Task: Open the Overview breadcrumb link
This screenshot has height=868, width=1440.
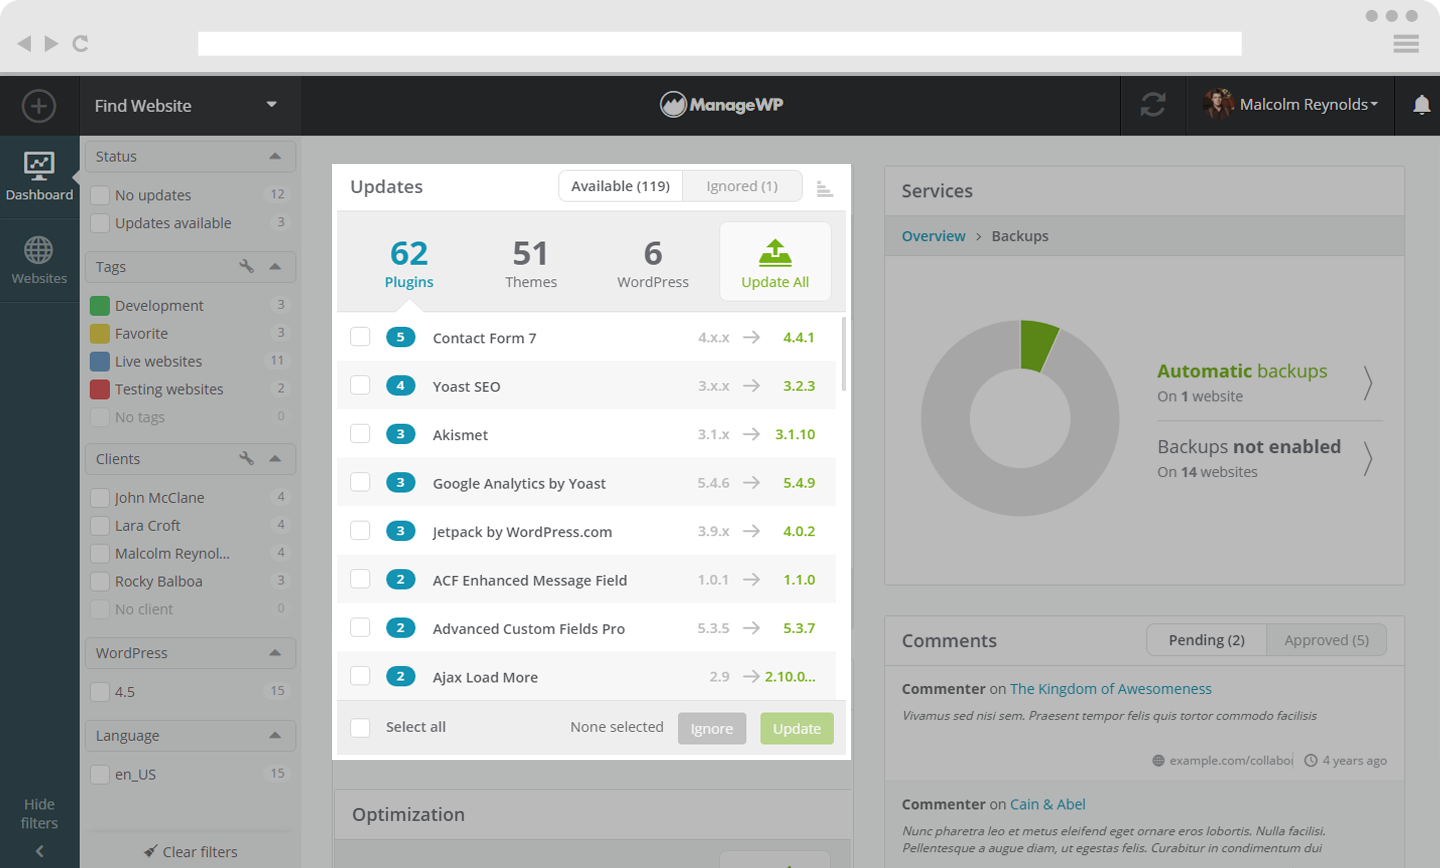Action: click(933, 236)
